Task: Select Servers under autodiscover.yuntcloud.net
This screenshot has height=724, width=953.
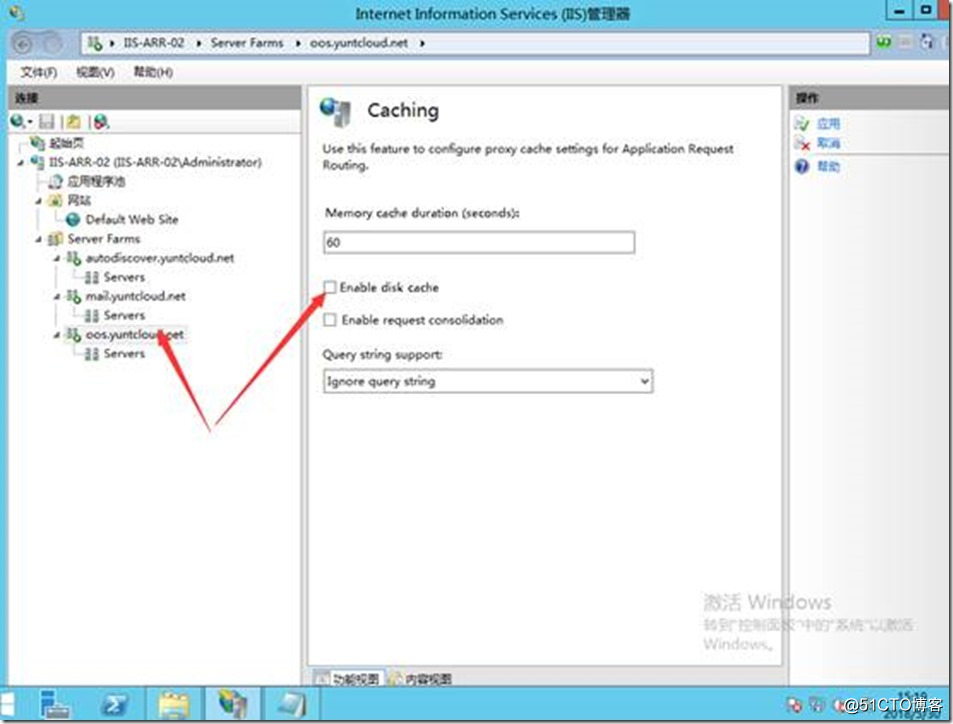Action: pyautogui.click(x=124, y=277)
